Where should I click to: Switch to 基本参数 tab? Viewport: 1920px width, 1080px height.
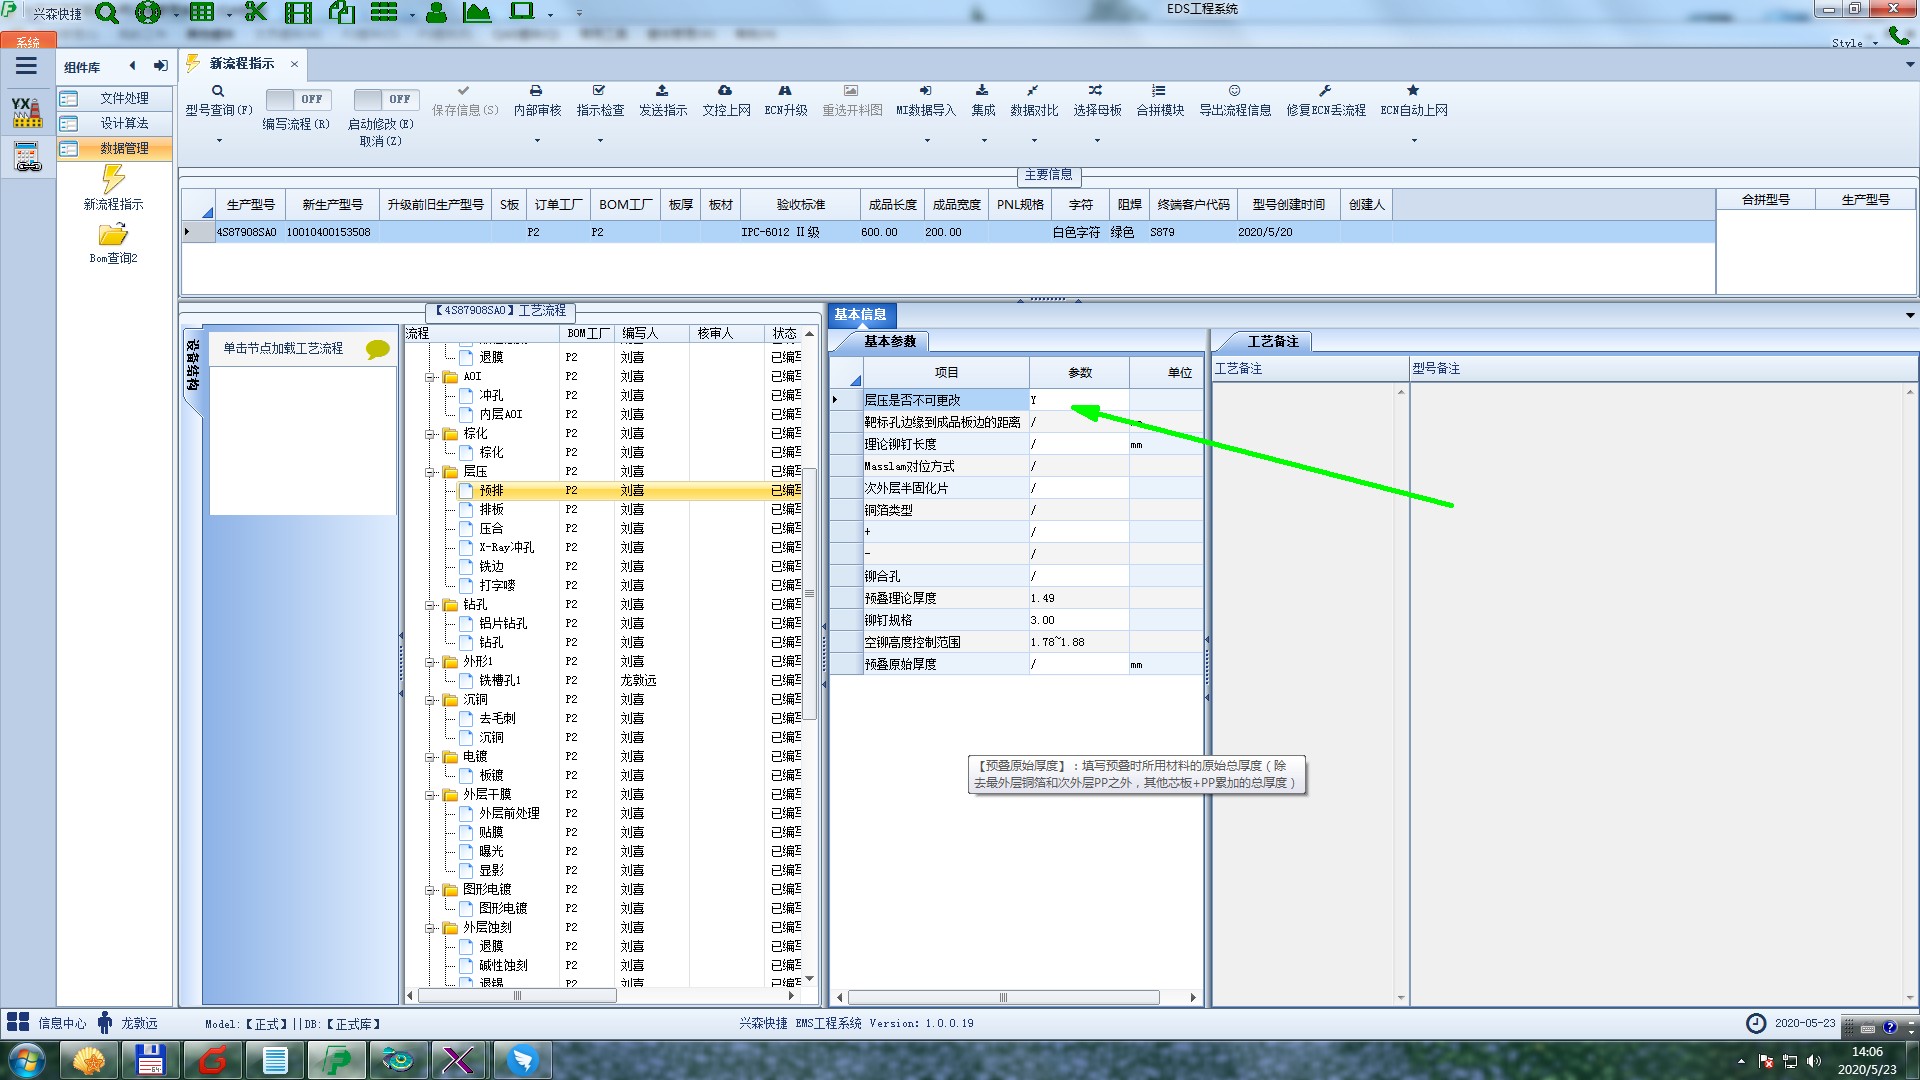[x=889, y=341]
